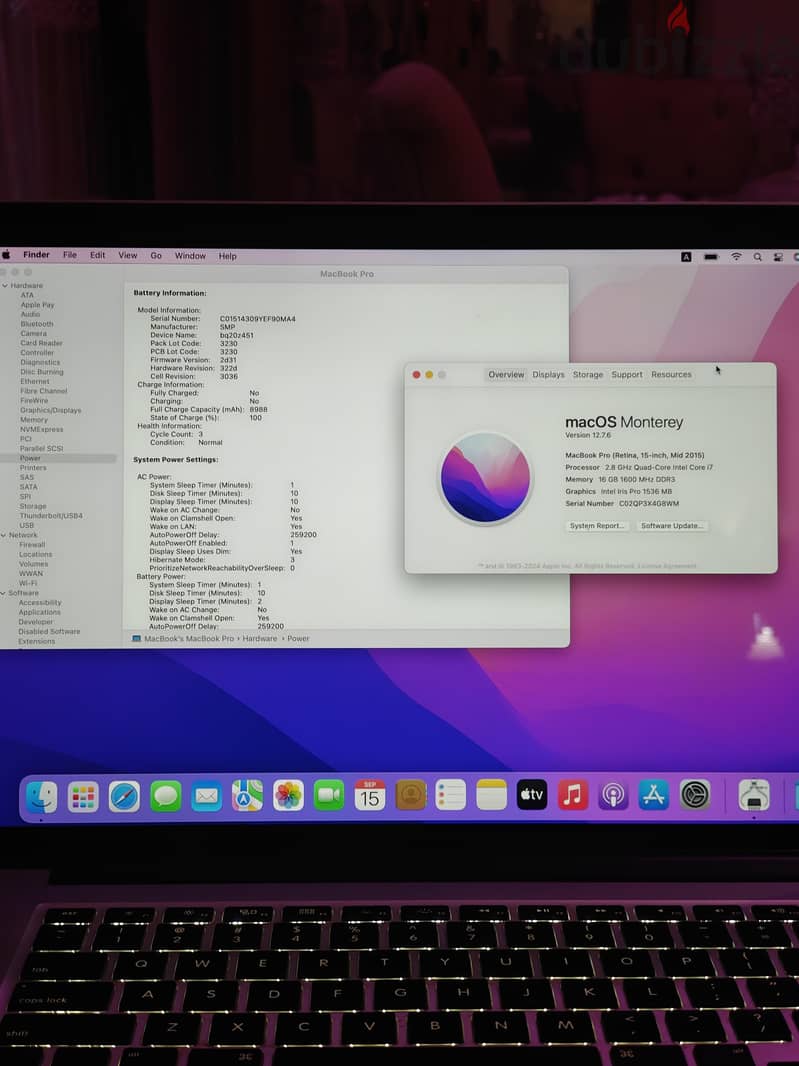Open the Go menu

156,256
